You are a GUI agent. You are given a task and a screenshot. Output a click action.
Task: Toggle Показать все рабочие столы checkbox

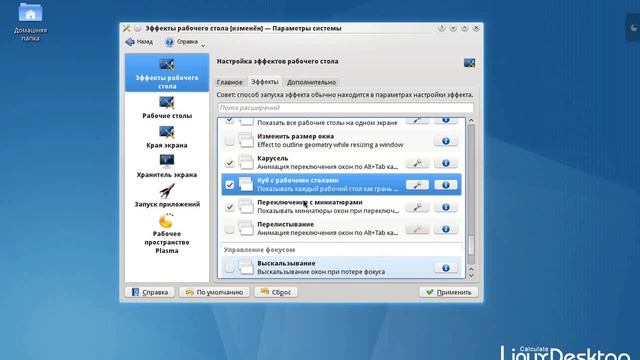[x=229, y=120]
